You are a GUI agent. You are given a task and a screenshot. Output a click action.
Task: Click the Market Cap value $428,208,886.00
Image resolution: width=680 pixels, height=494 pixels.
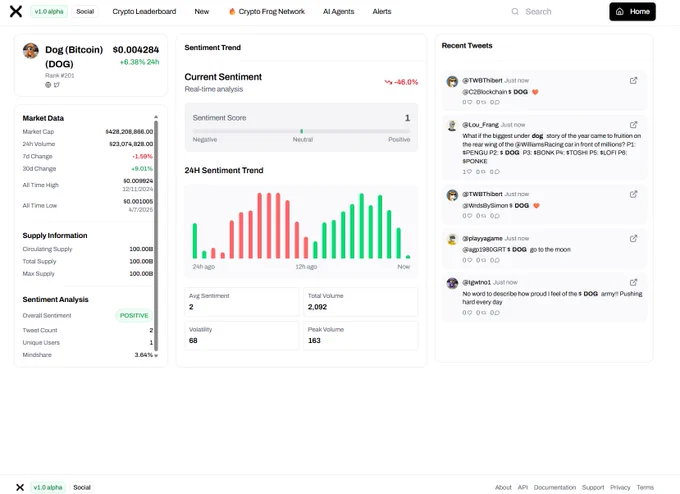pyautogui.click(x=129, y=132)
